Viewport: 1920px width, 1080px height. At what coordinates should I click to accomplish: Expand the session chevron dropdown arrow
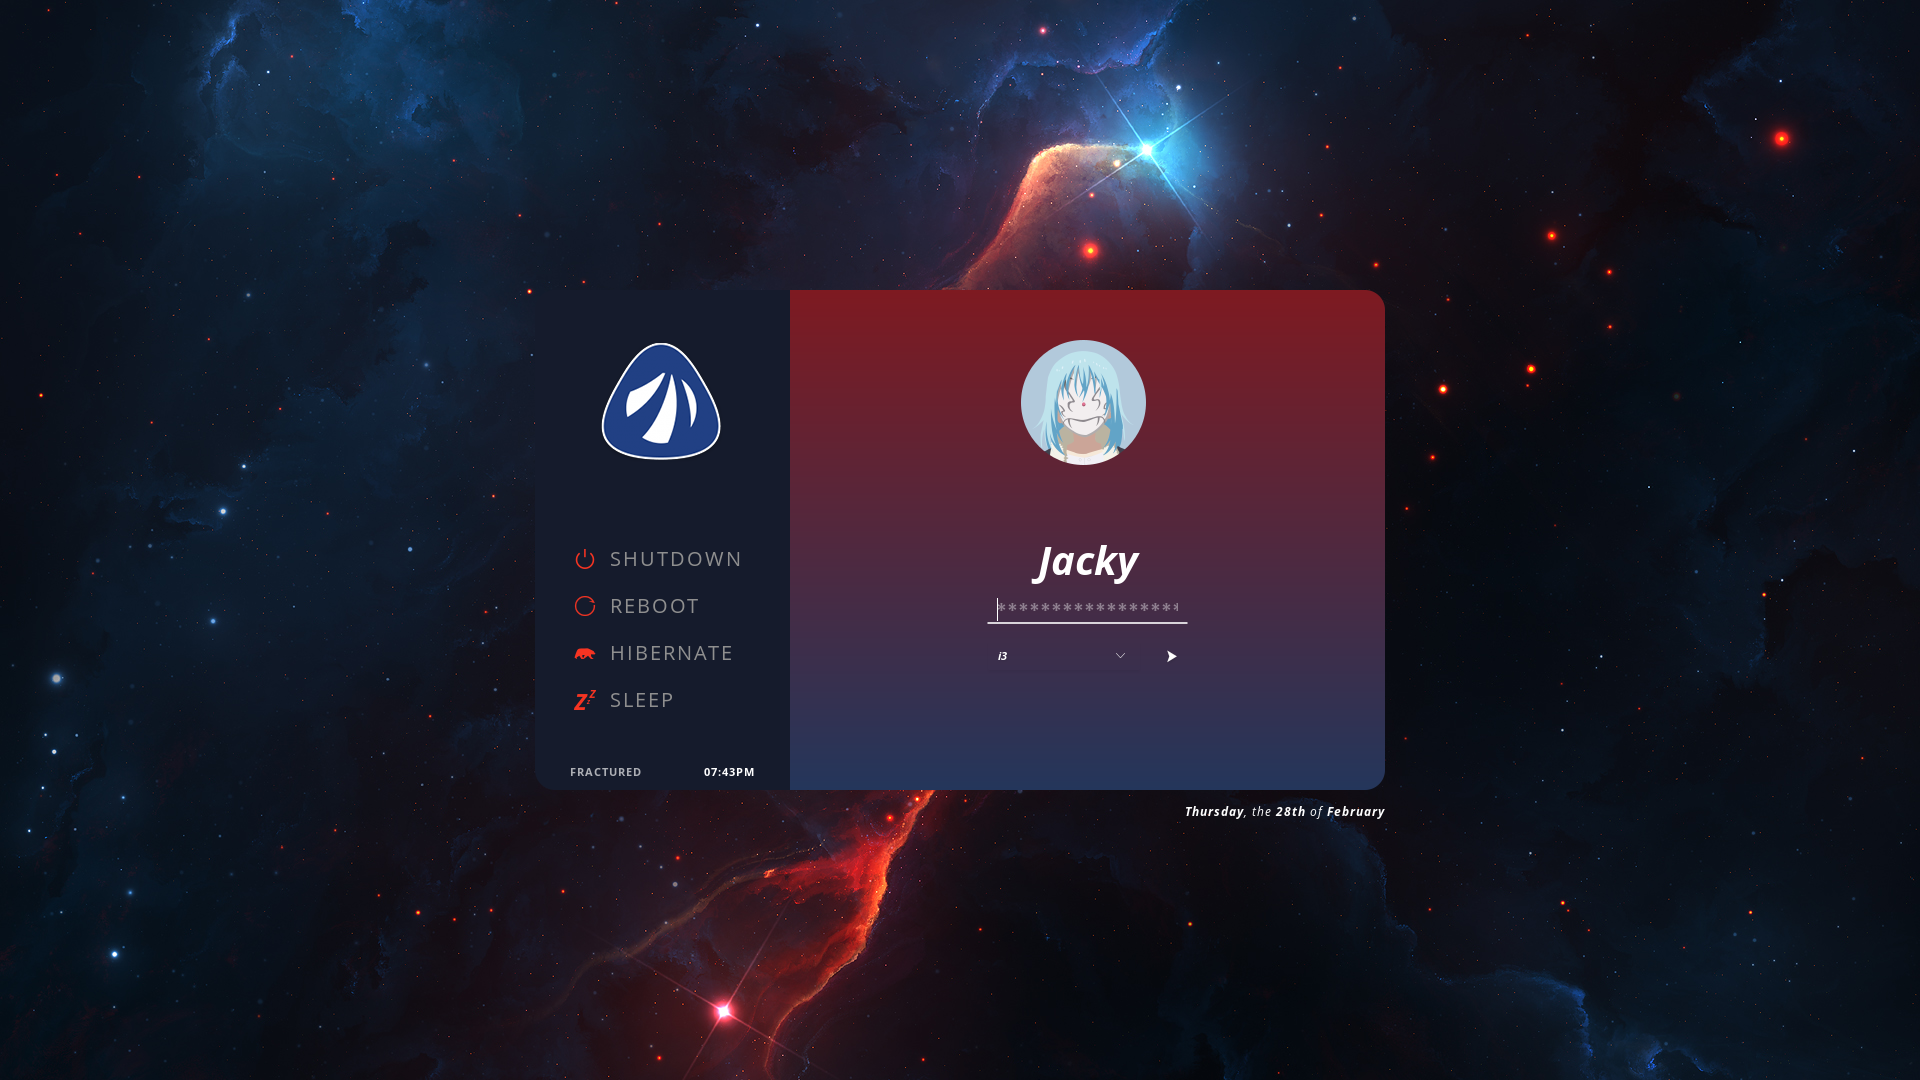(x=1120, y=656)
